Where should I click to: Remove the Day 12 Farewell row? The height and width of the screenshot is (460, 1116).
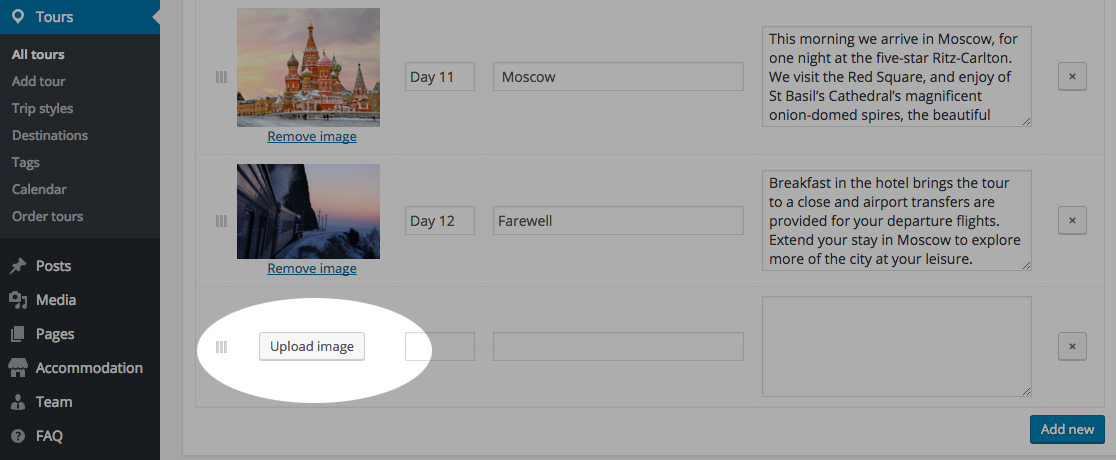click(x=1072, y=220)
